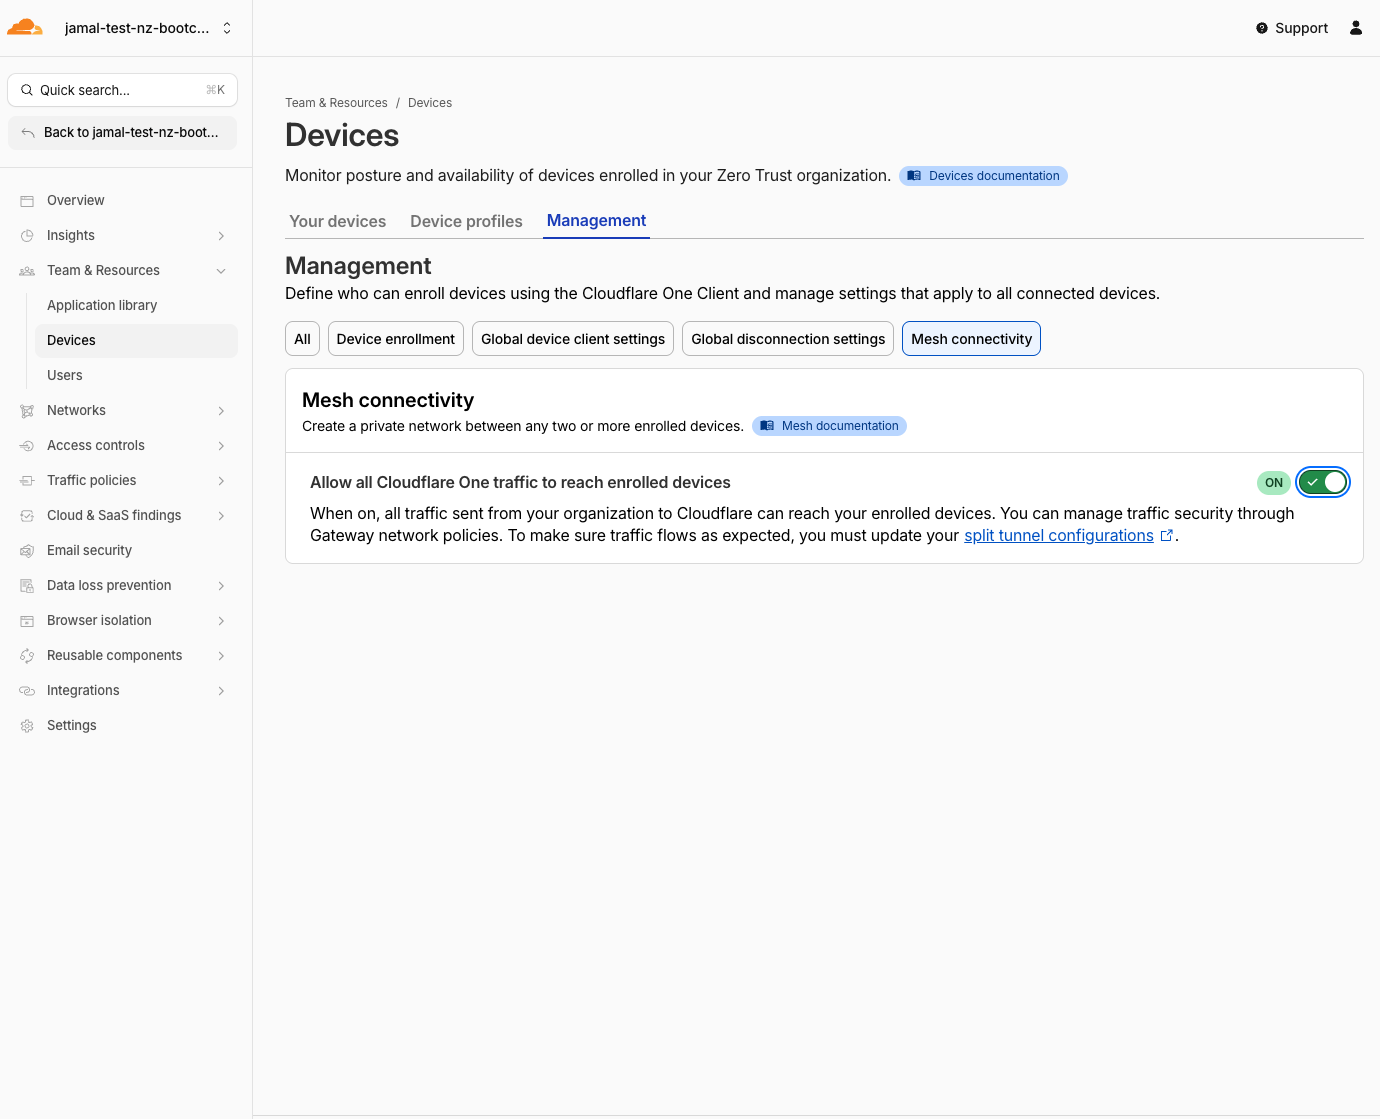Screen dimensions: 1380x1119
Task: Click the Quick search magnifier icon
Action: [x=27, y=90]
